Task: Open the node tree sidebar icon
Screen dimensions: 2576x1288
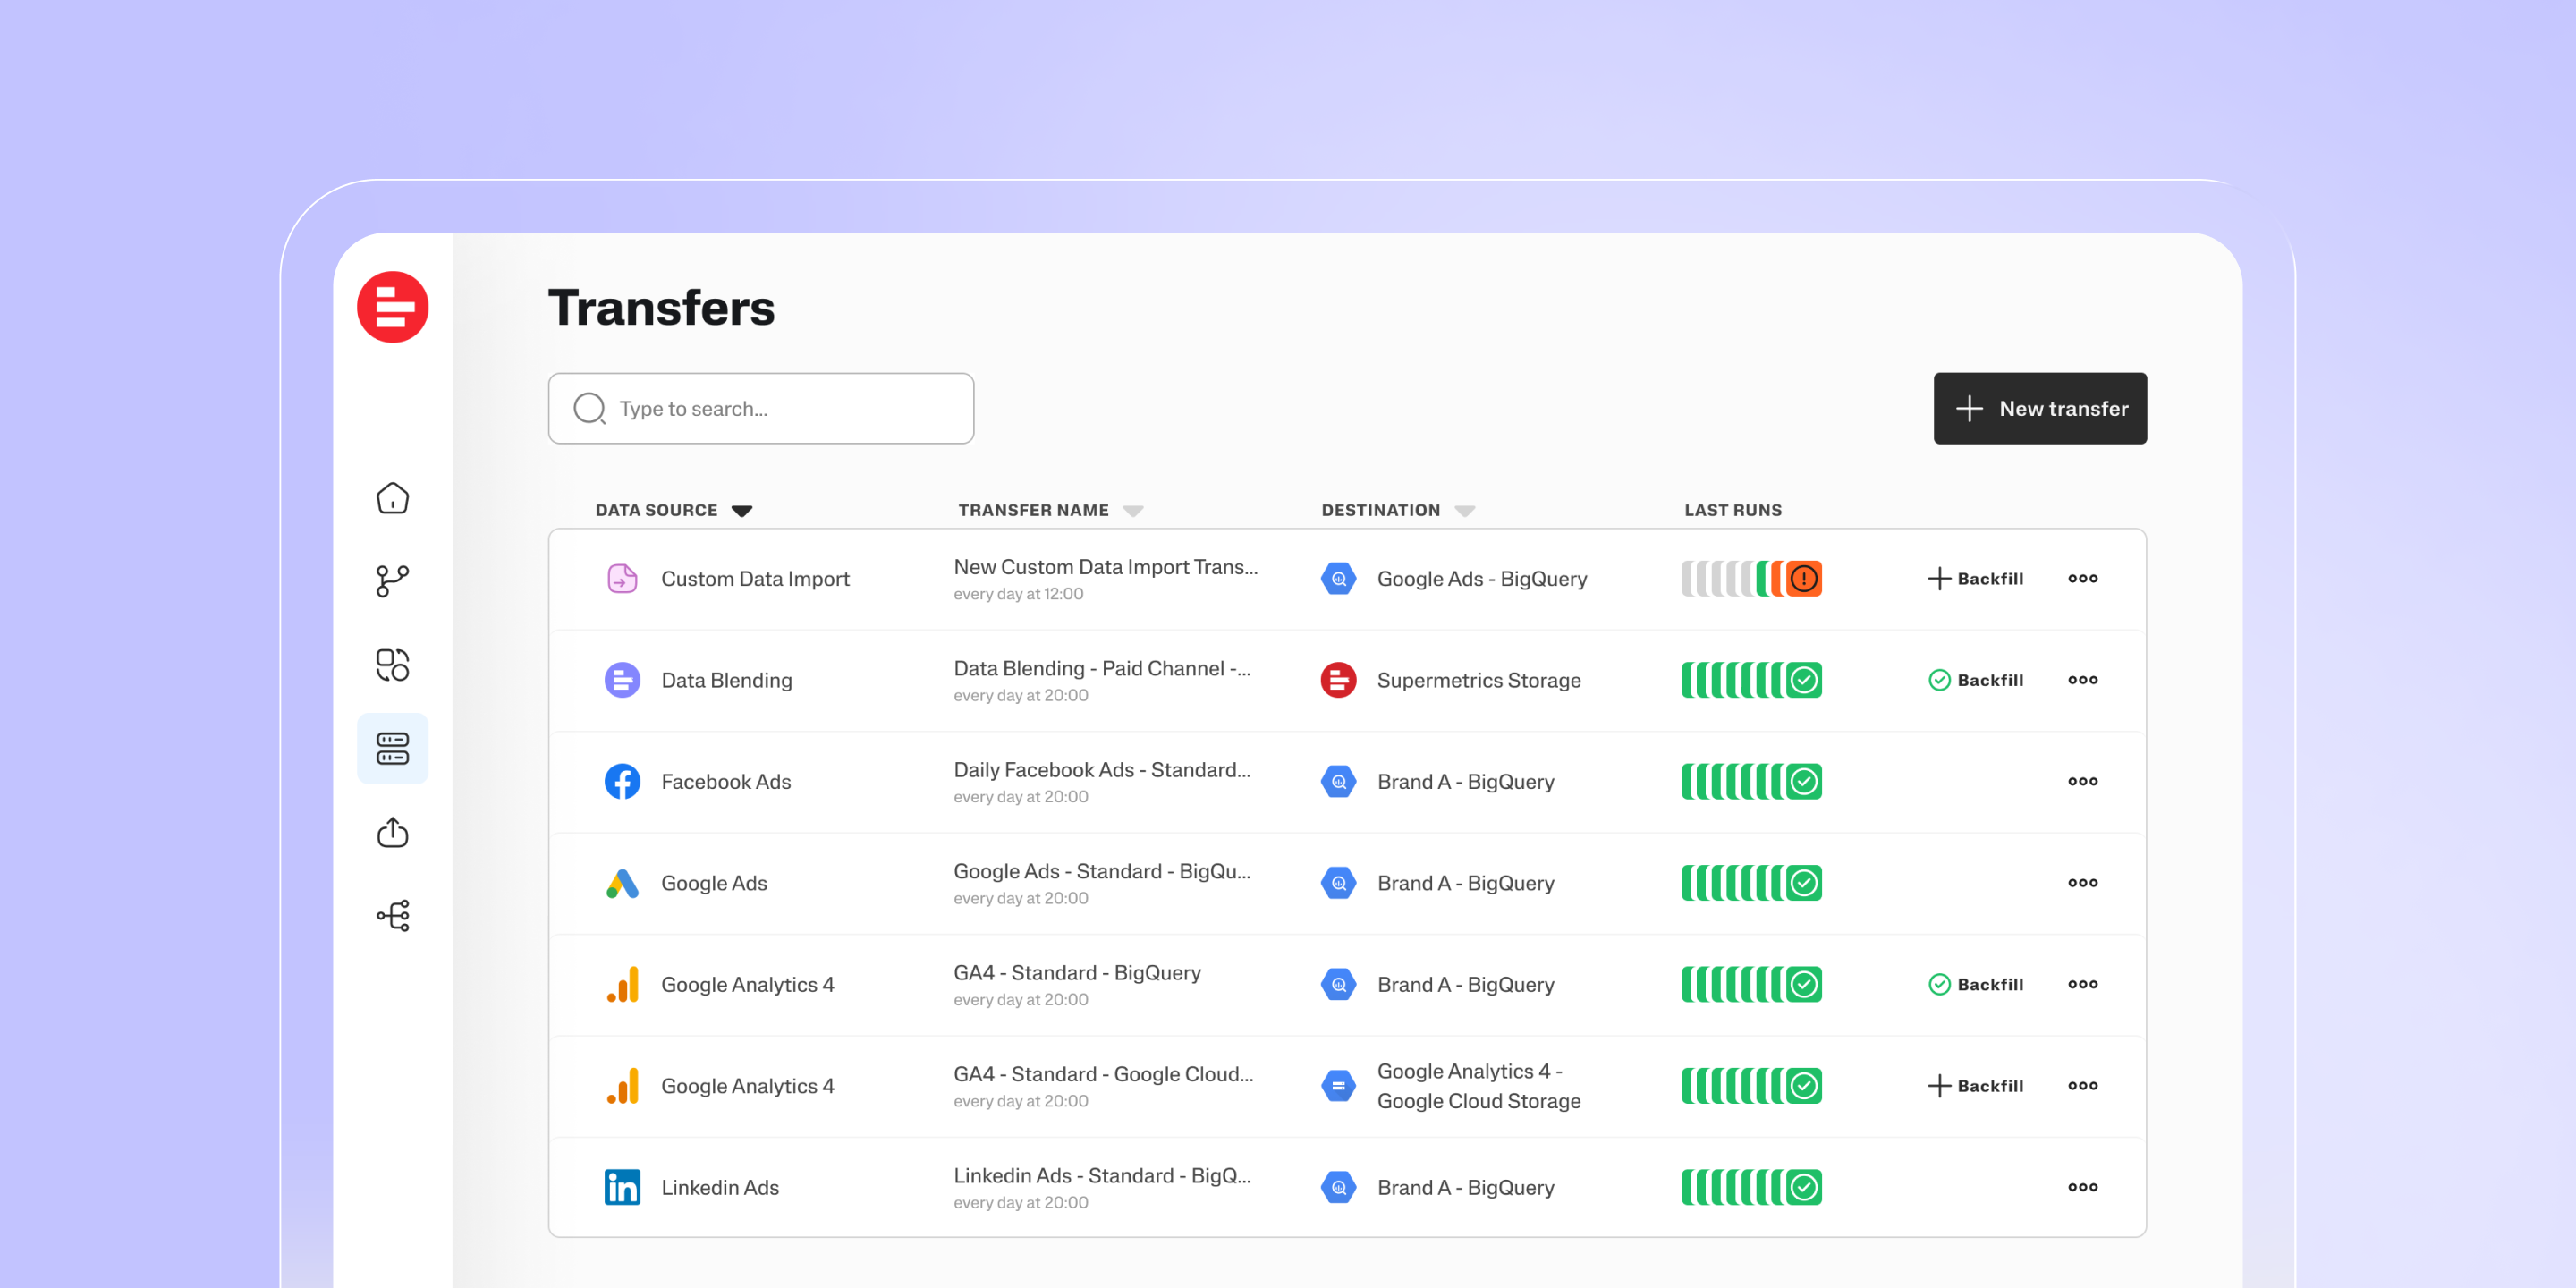Action: (x=392, y=915)
